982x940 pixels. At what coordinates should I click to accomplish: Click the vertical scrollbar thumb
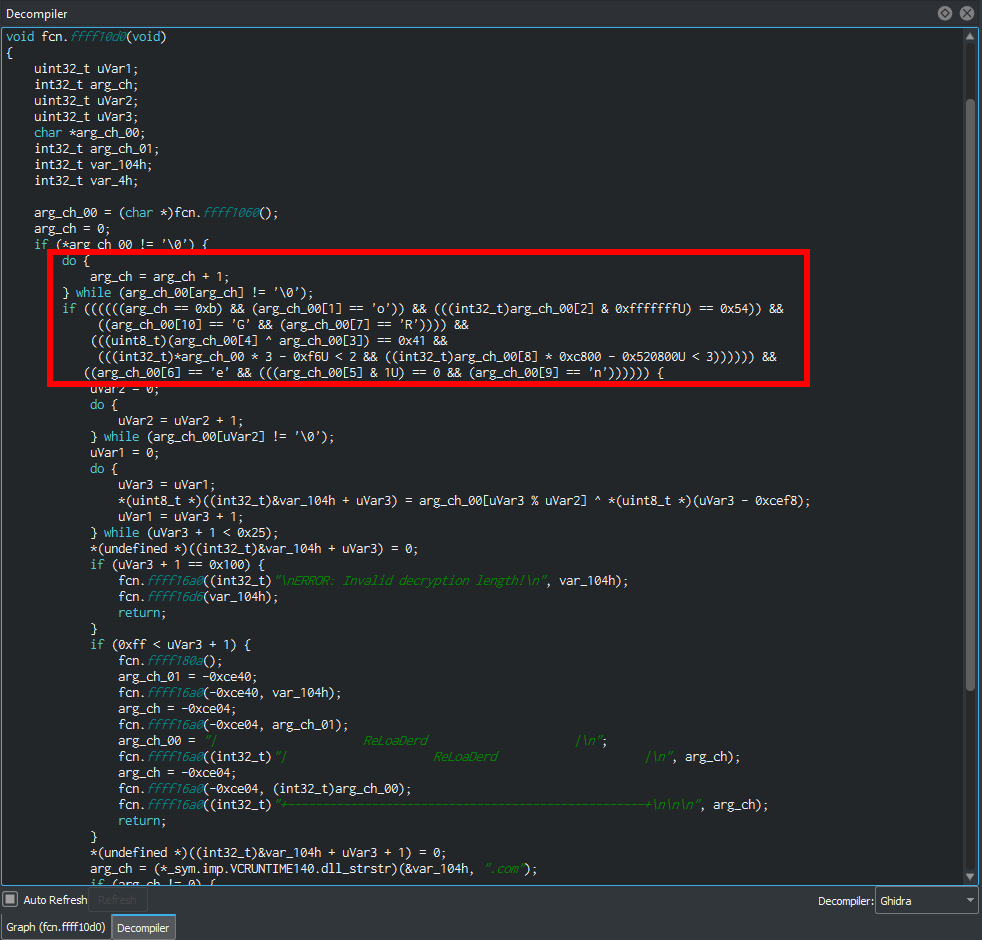point(970,395)
